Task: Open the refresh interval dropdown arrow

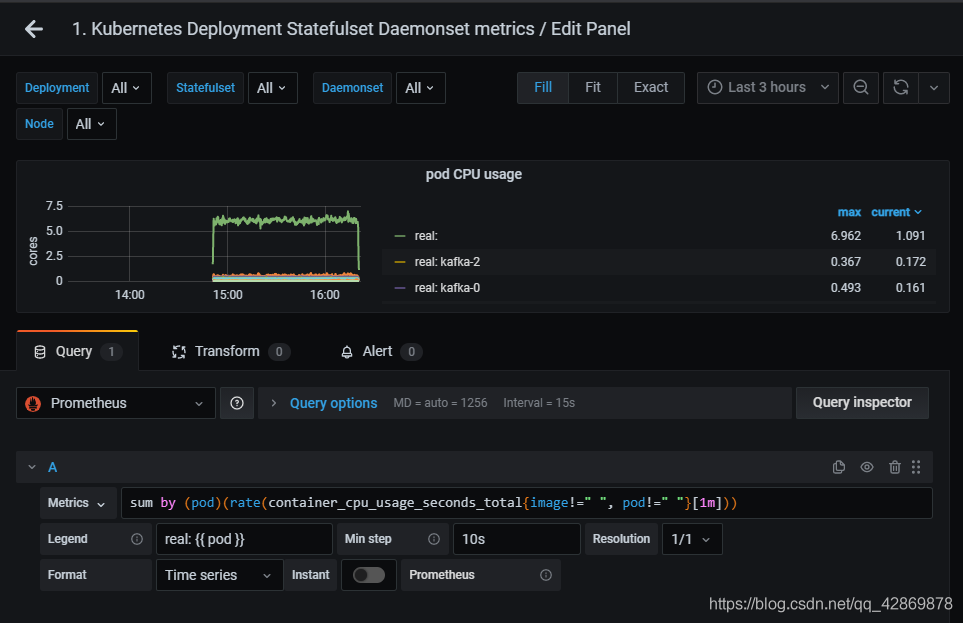Action: click(x=934, y=87)
